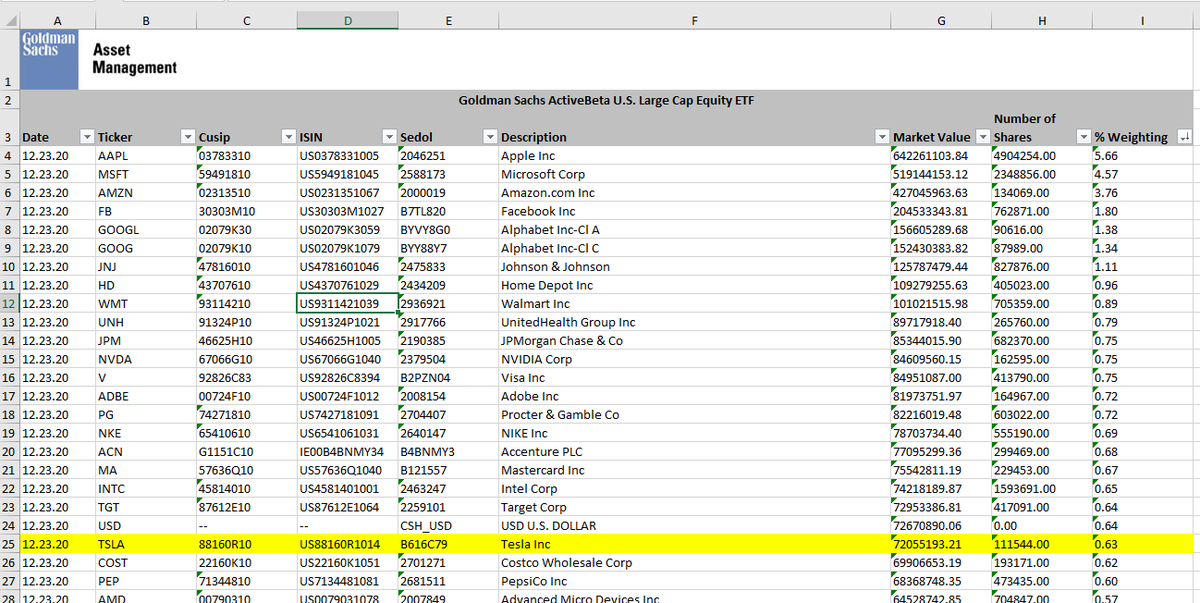Select ISIN cell US0378331005
Screen dimensions: 1200x603
pos(347,156)
